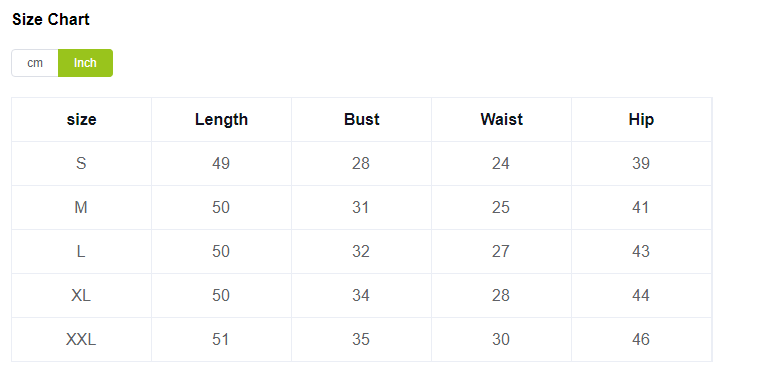
Task: Click the size column header
Action: (81, 120)
